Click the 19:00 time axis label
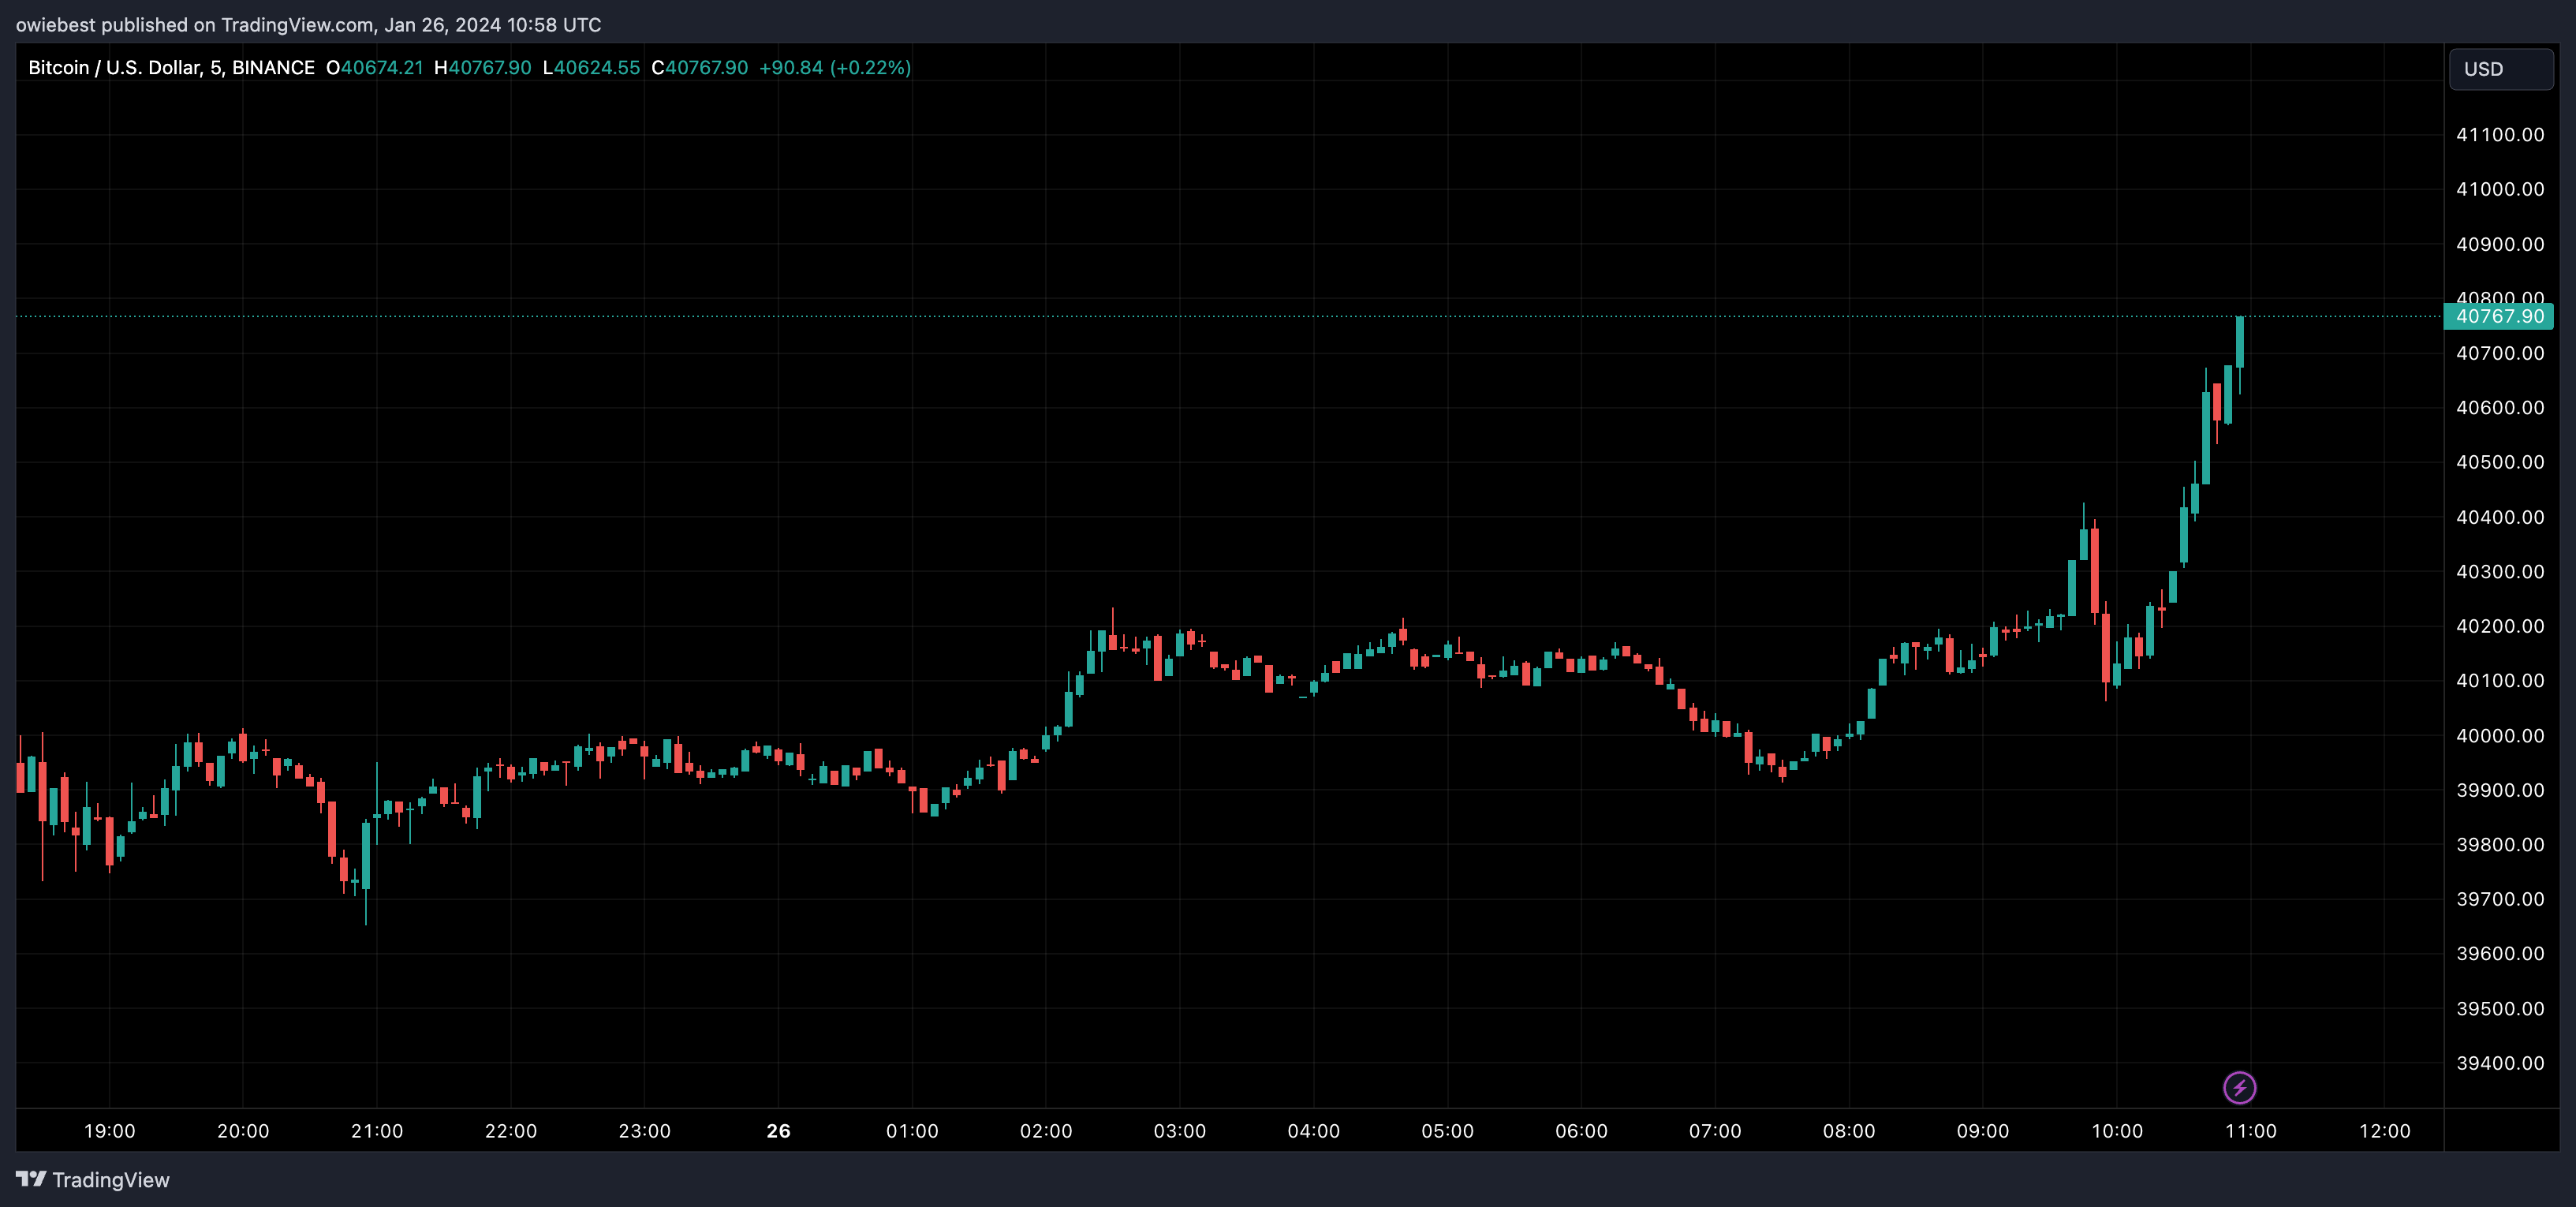 click(x=109, y=1131)
